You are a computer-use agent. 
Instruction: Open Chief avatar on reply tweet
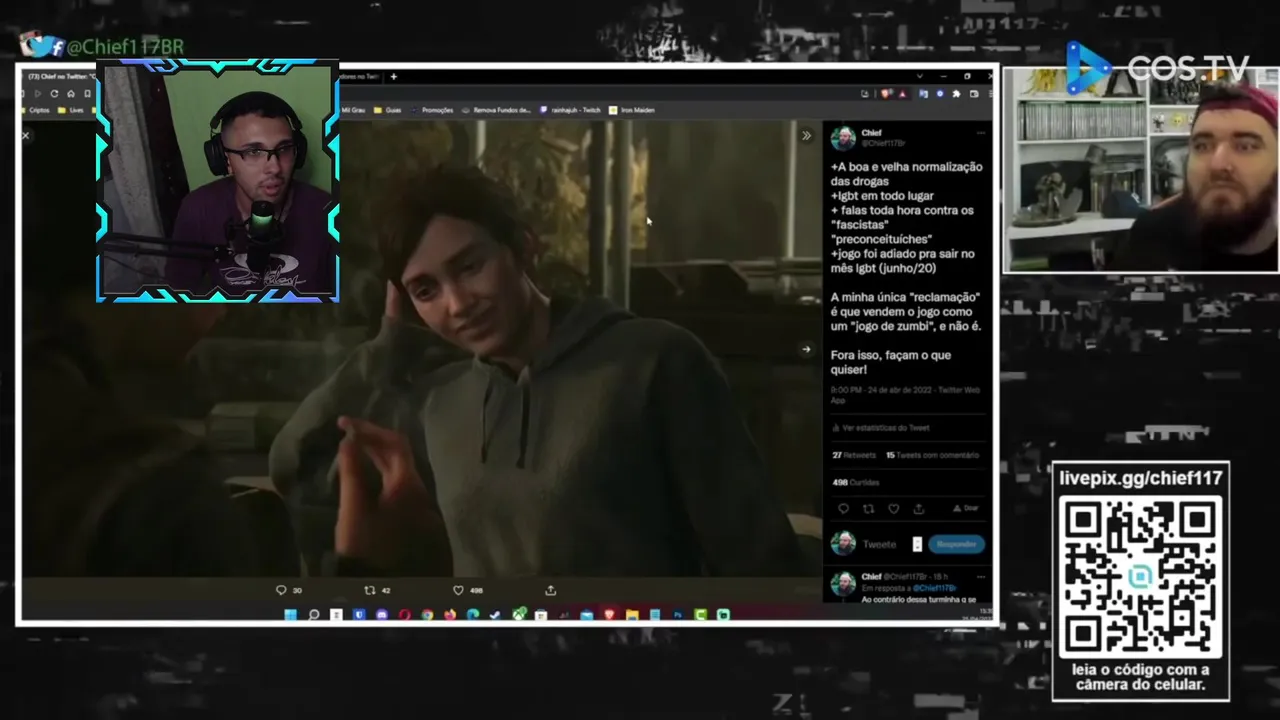[843, 583]
